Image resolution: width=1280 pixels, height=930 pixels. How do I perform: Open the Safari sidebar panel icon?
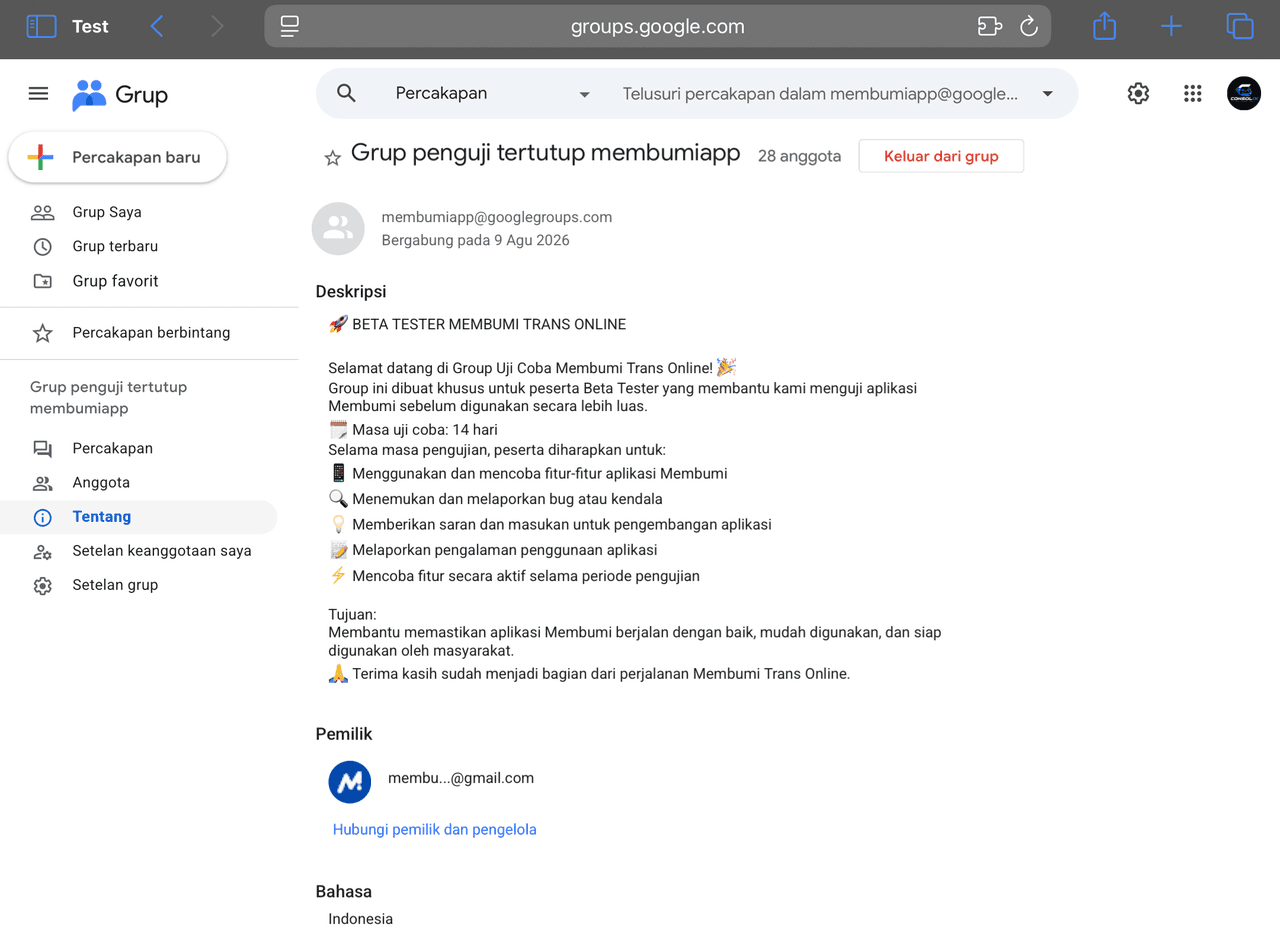click(x=41, y=26)
